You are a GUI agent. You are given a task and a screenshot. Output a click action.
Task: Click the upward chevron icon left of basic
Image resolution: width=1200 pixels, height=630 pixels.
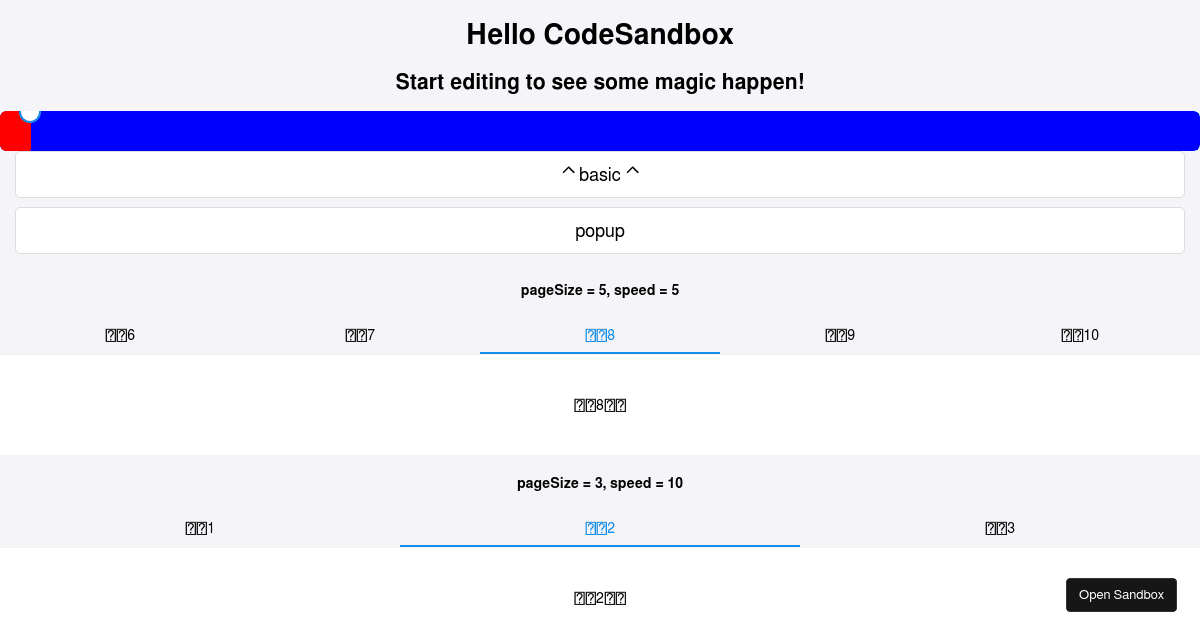click(x=567, y=172)
